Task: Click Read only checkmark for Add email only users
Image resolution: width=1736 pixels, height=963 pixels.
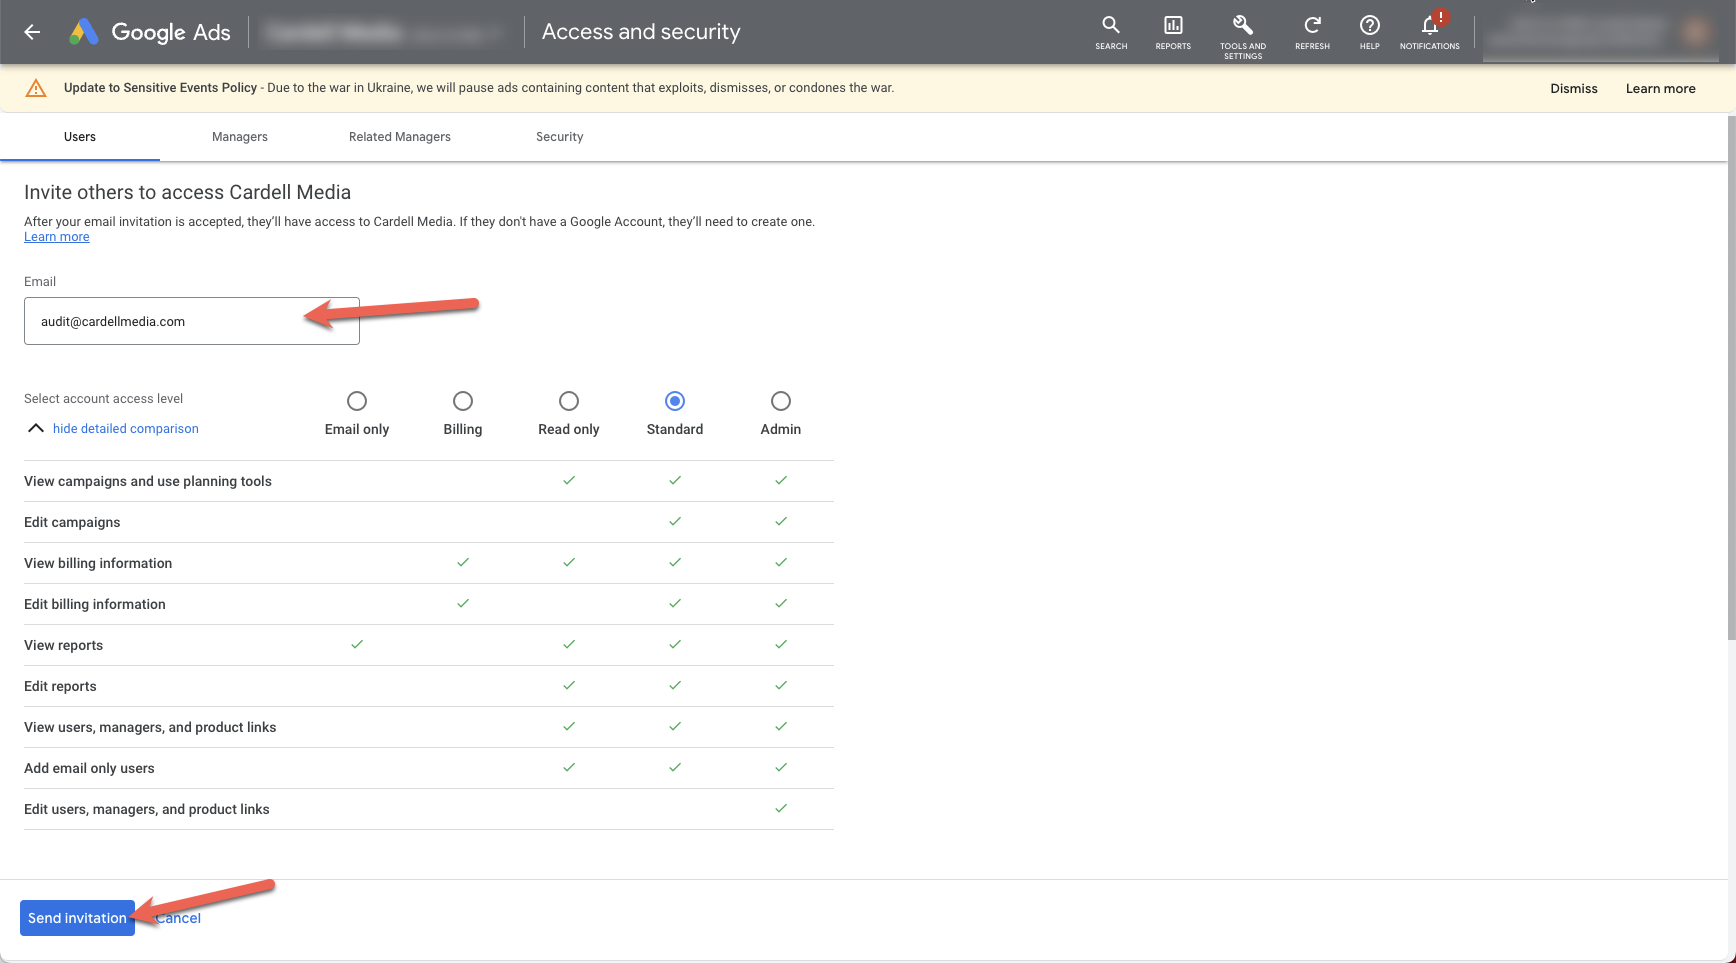Action: [569, 767]
